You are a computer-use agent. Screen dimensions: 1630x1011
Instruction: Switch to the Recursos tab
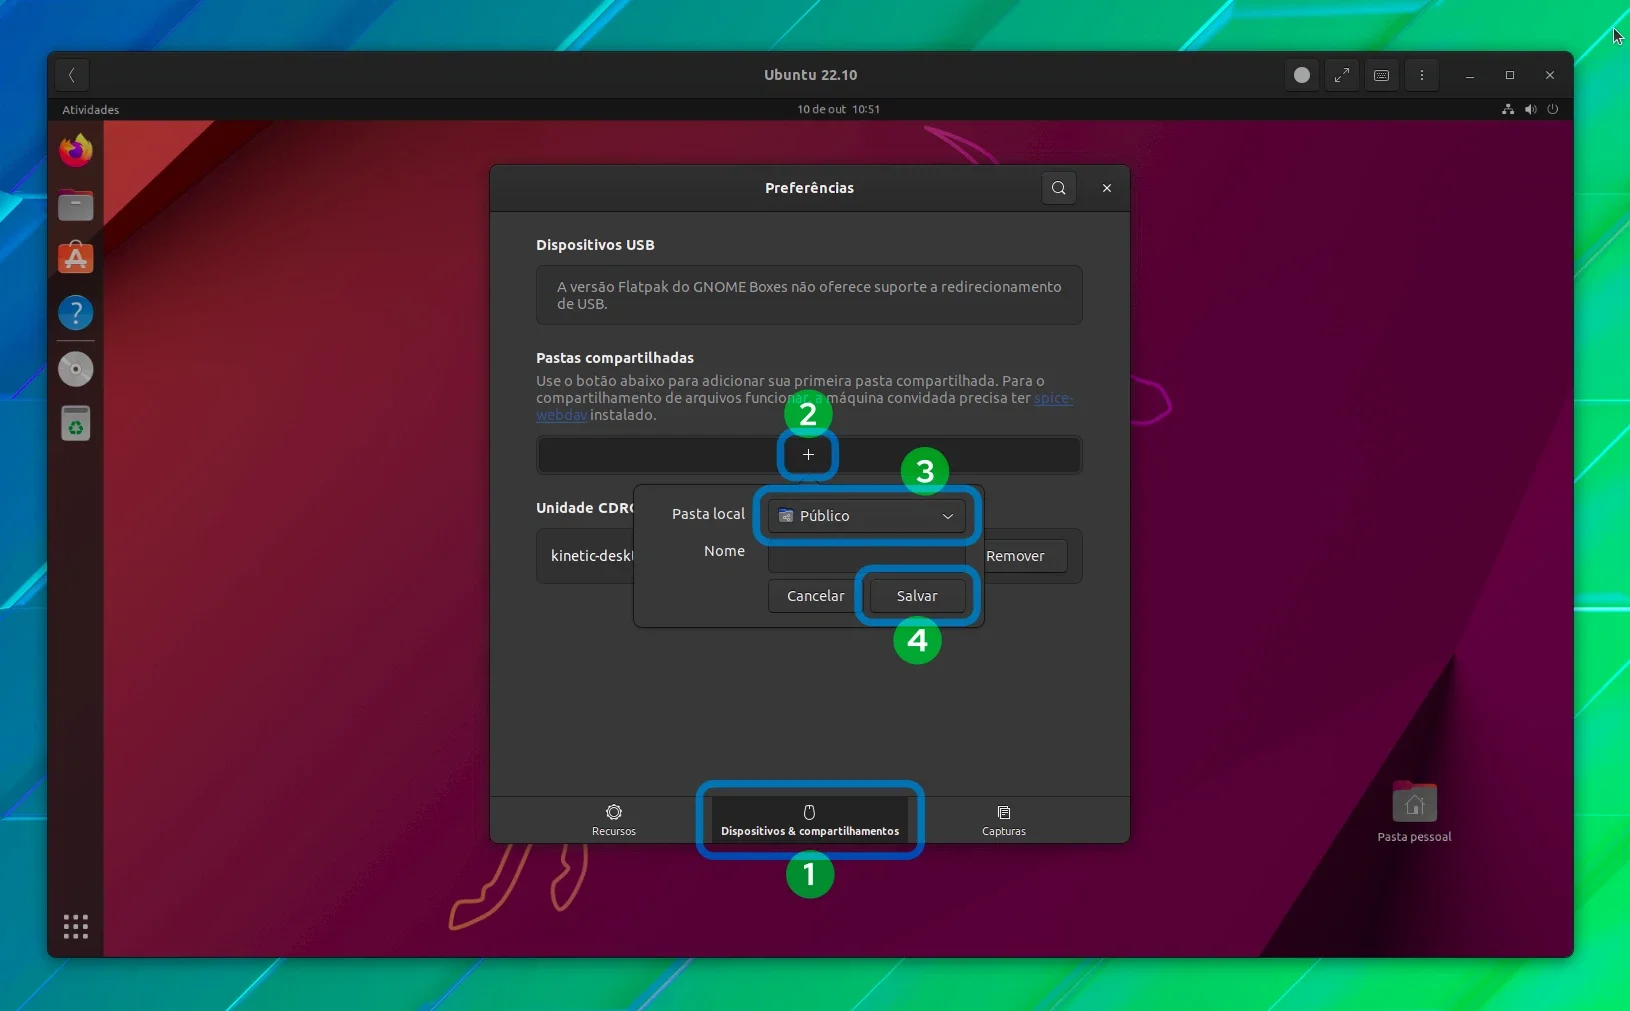point(614,820)
